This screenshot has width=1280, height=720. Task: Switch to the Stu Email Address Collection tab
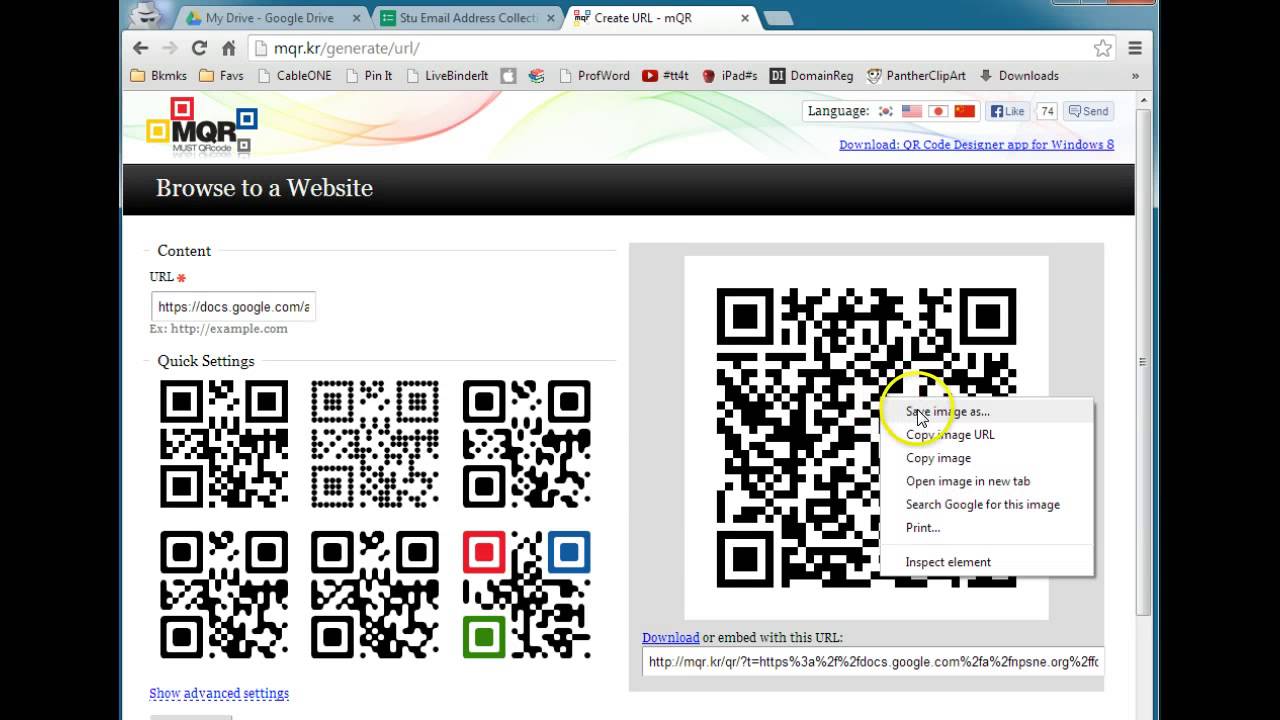pyautogui.click(x=469, y=18)
